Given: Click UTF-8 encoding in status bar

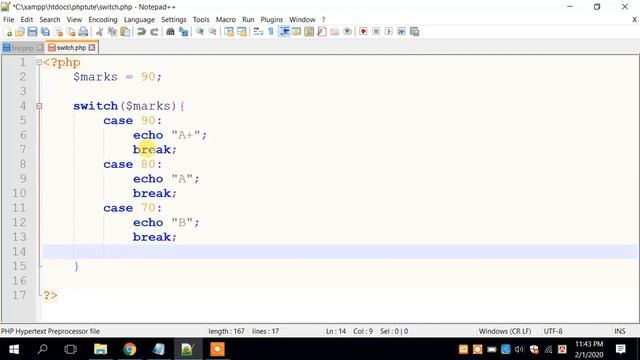Looking at the screenshot, I should pyautogui.click(x=553, y=331).
